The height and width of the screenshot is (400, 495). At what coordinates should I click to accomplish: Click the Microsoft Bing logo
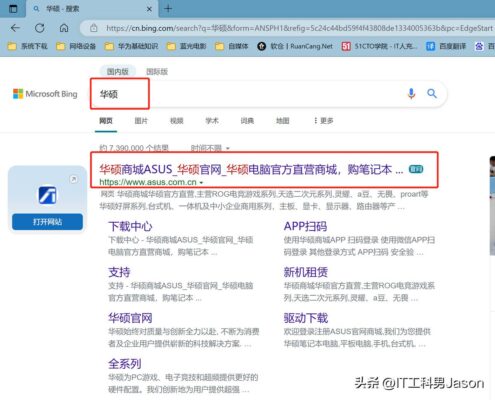tap(45, 94)
